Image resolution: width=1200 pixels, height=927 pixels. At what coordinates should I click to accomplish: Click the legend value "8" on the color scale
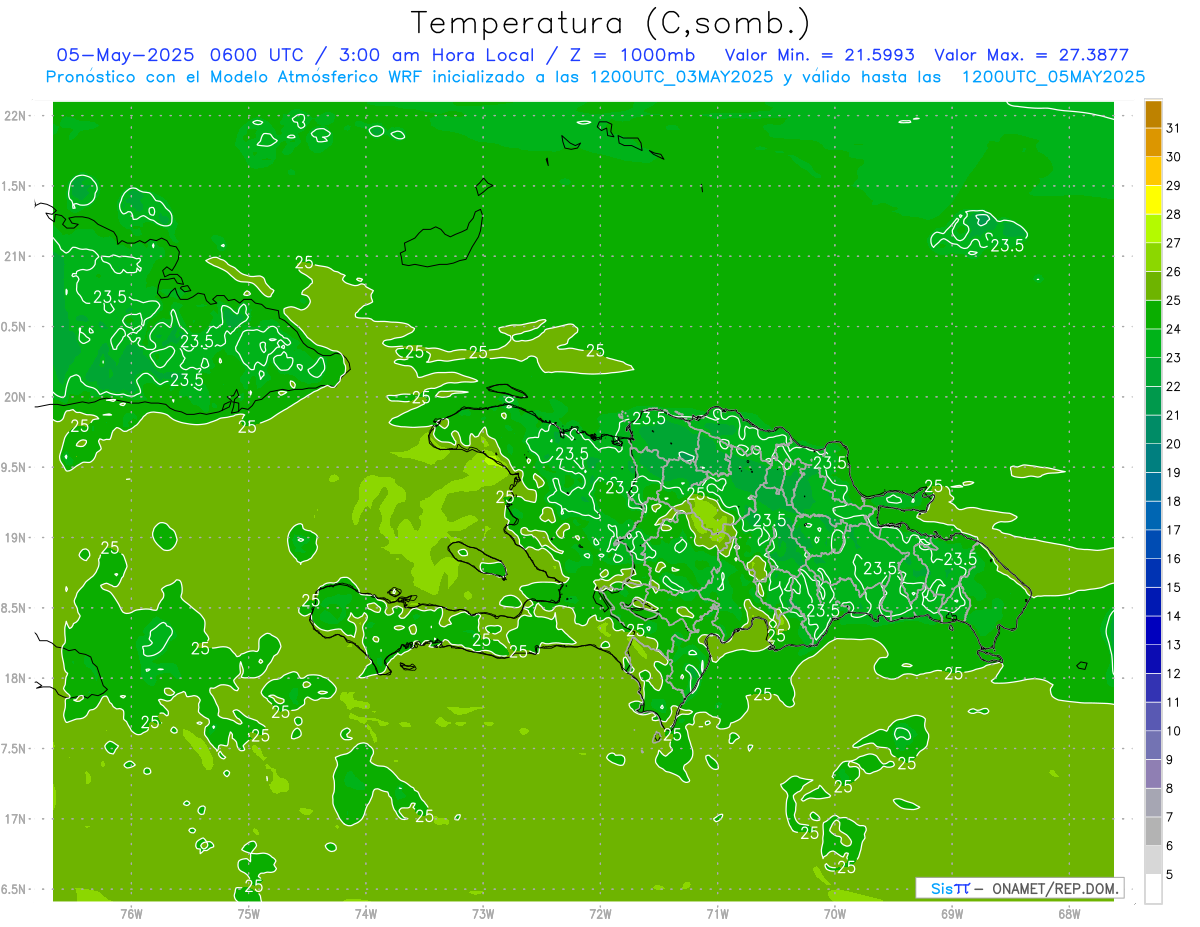pos(1170,788)
